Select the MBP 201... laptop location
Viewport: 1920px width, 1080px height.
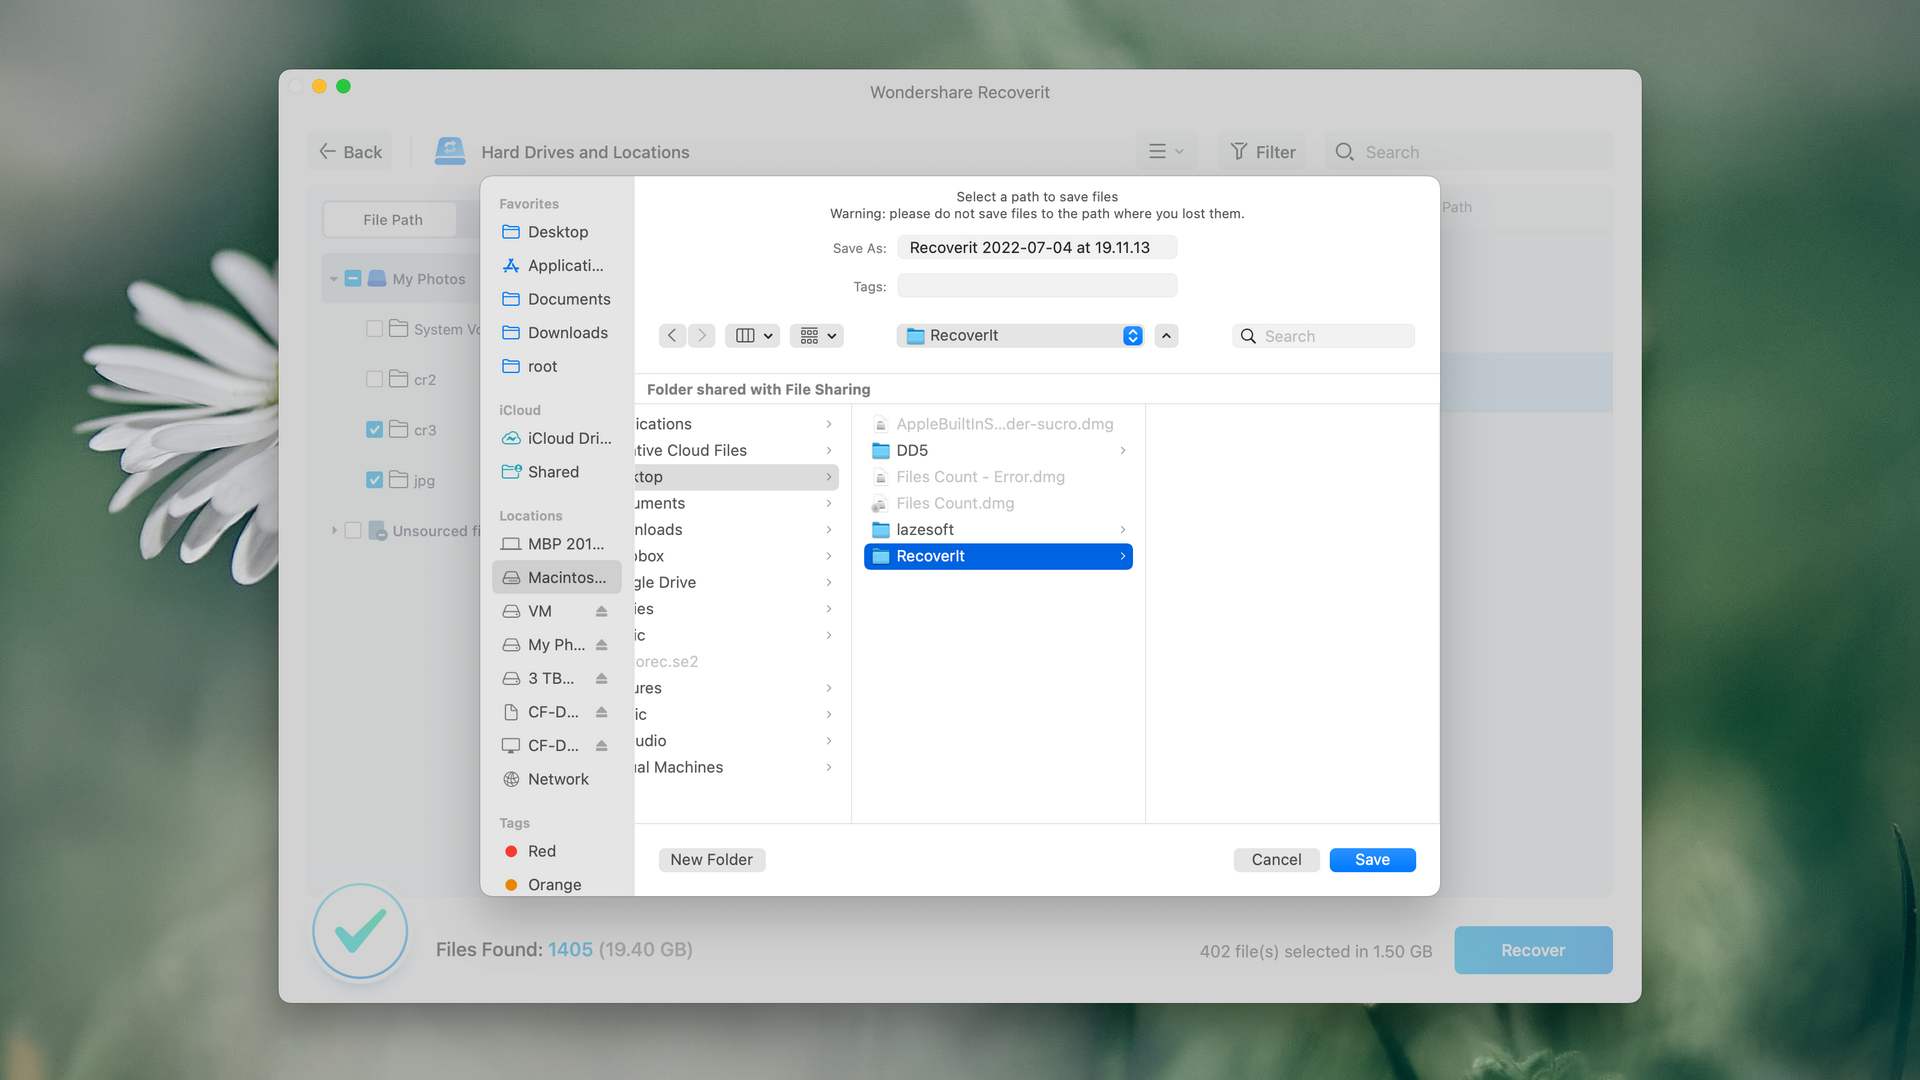click(x=557, y=544)
